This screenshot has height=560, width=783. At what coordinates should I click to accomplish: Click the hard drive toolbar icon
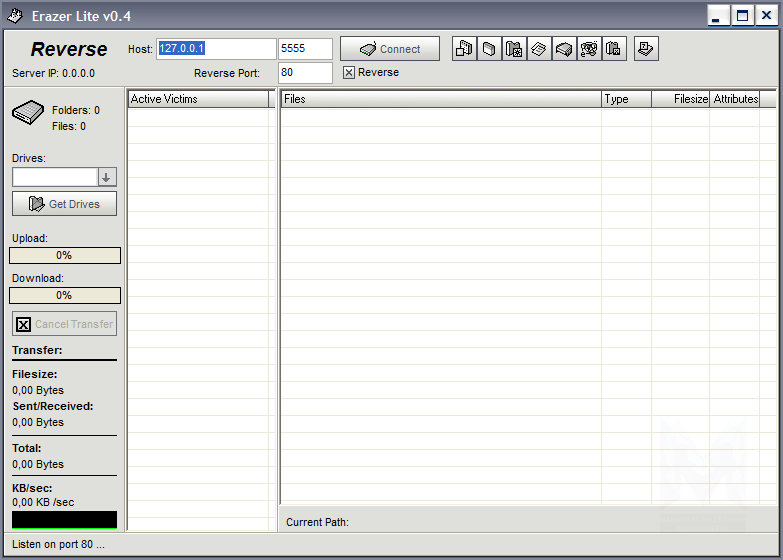[564, 48]
